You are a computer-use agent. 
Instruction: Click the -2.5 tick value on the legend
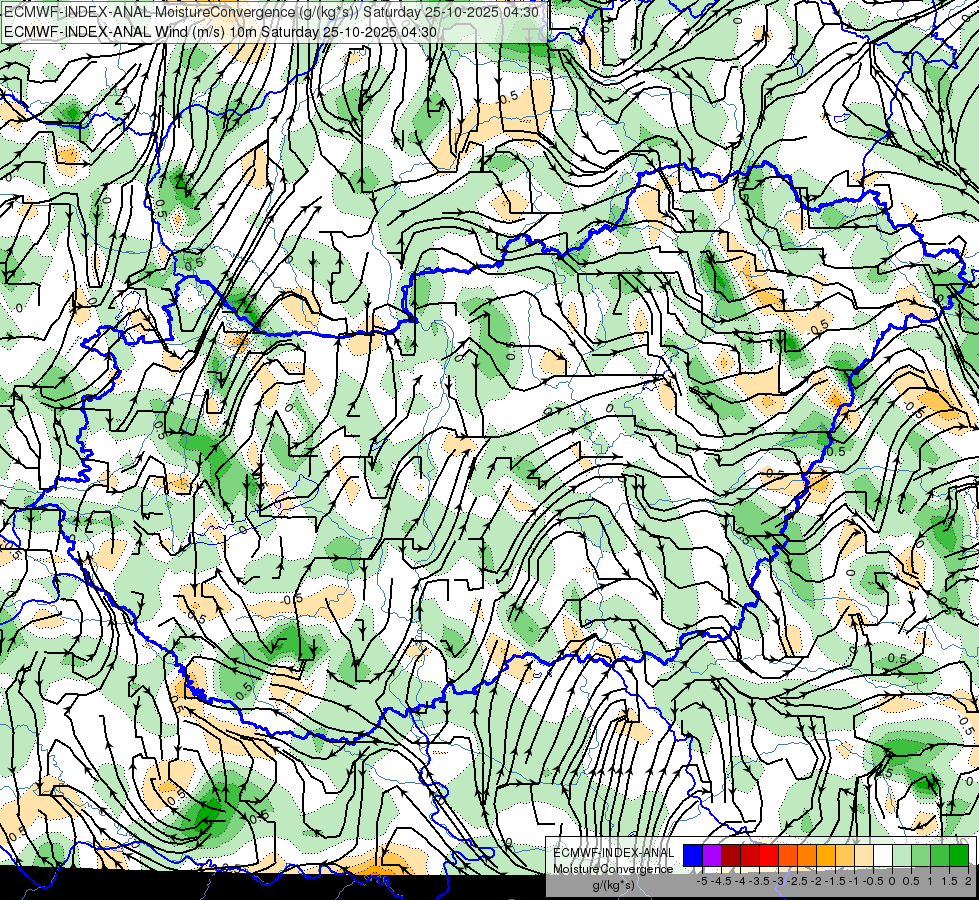[797, 881]
